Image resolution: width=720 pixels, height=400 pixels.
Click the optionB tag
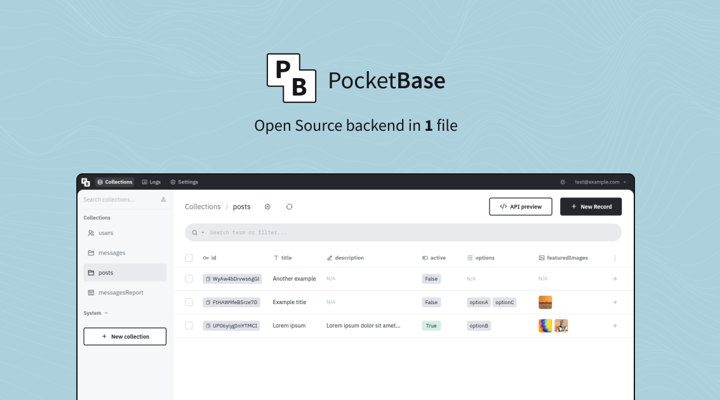[478, 326]
